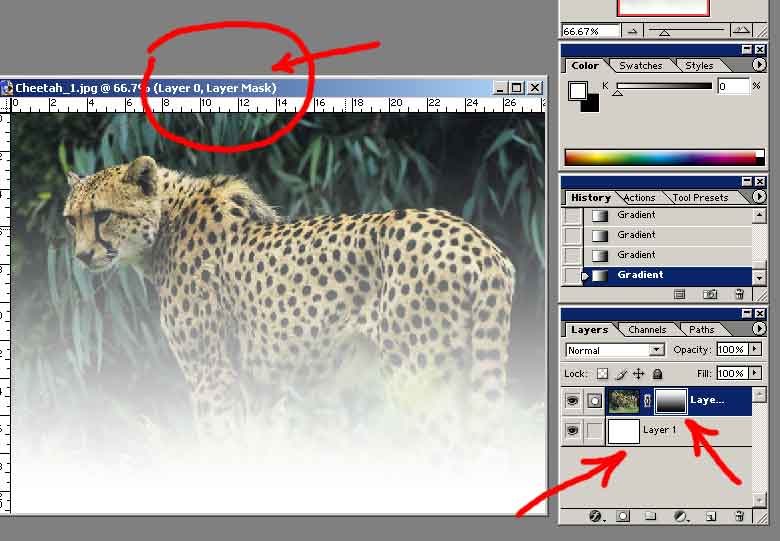
Task: Click the K percentage value field
Action: [x=733, y=87]
